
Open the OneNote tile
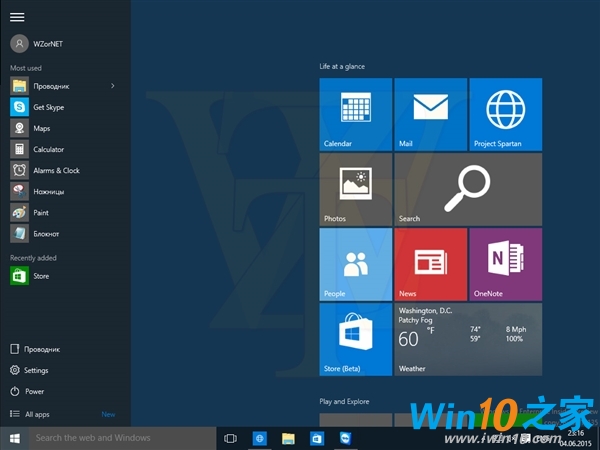505,264
